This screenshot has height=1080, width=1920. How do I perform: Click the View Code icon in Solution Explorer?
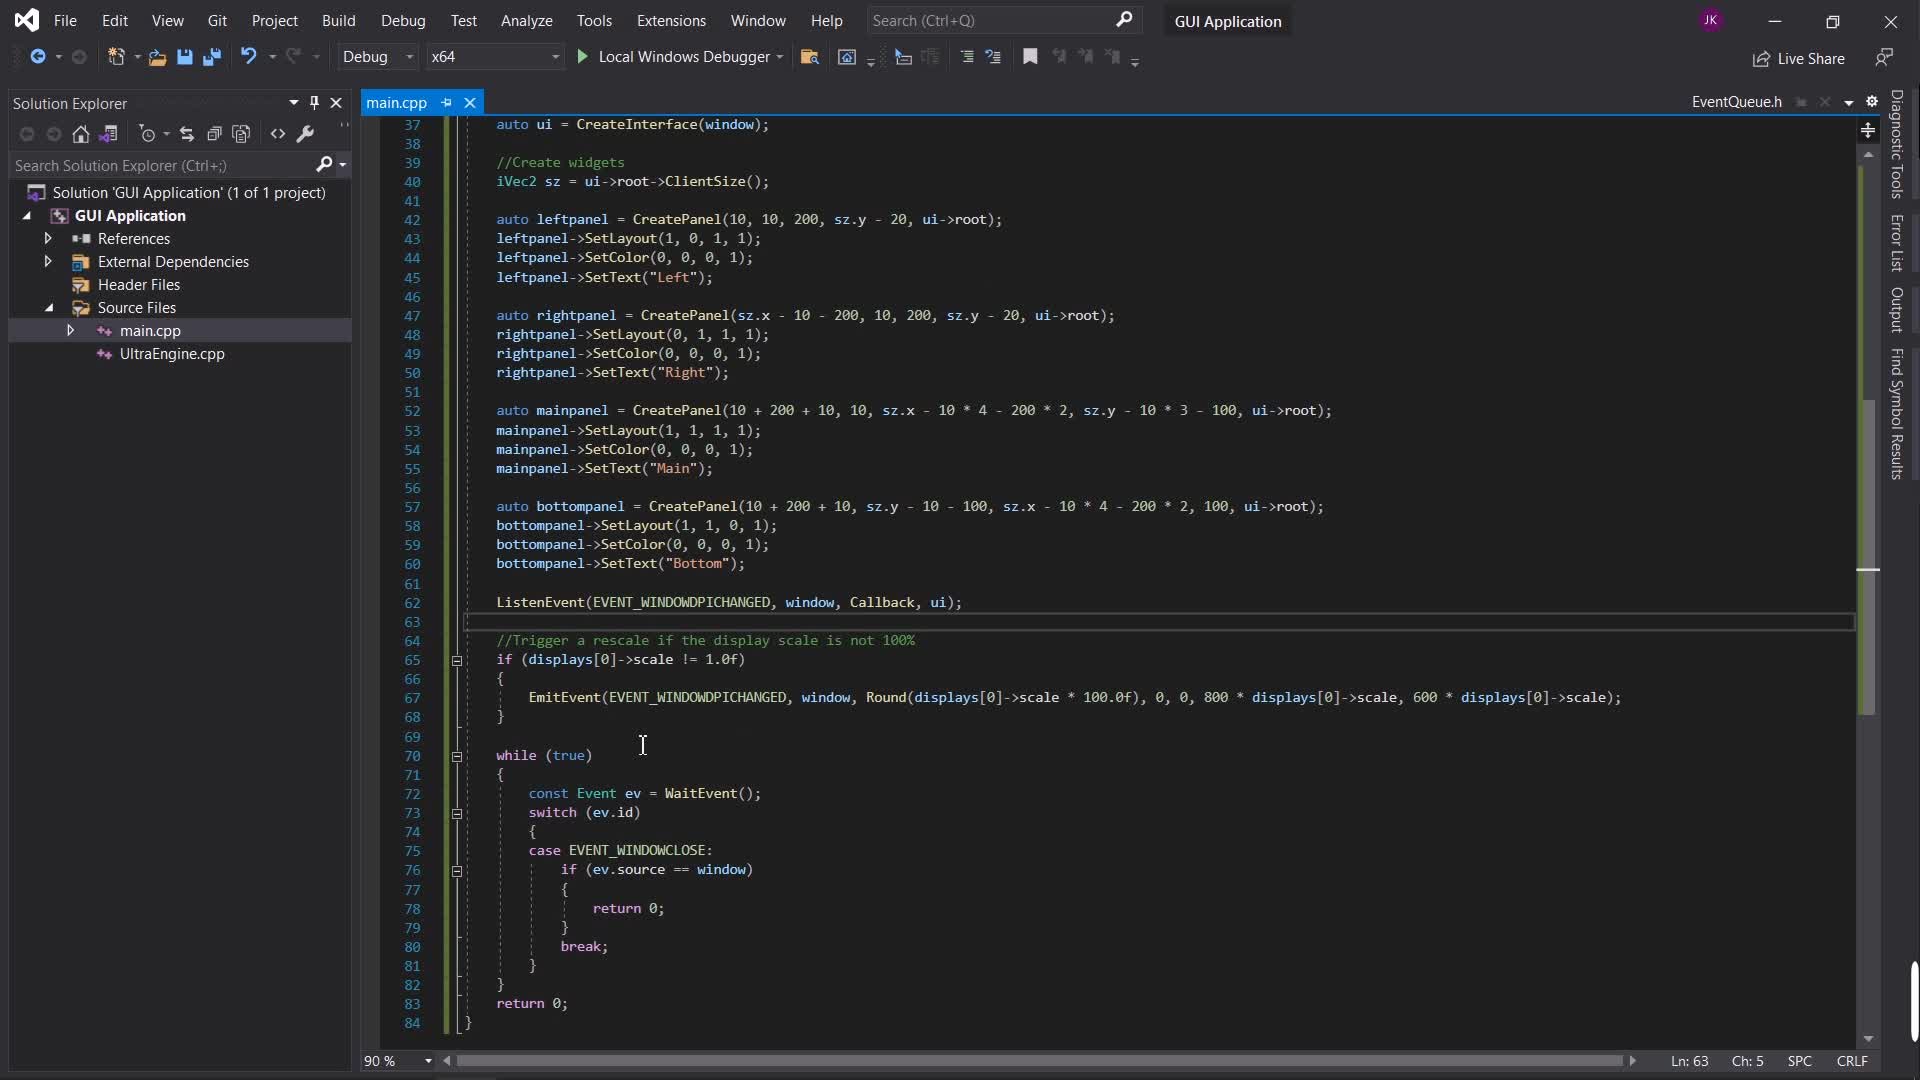pos(278,134)
